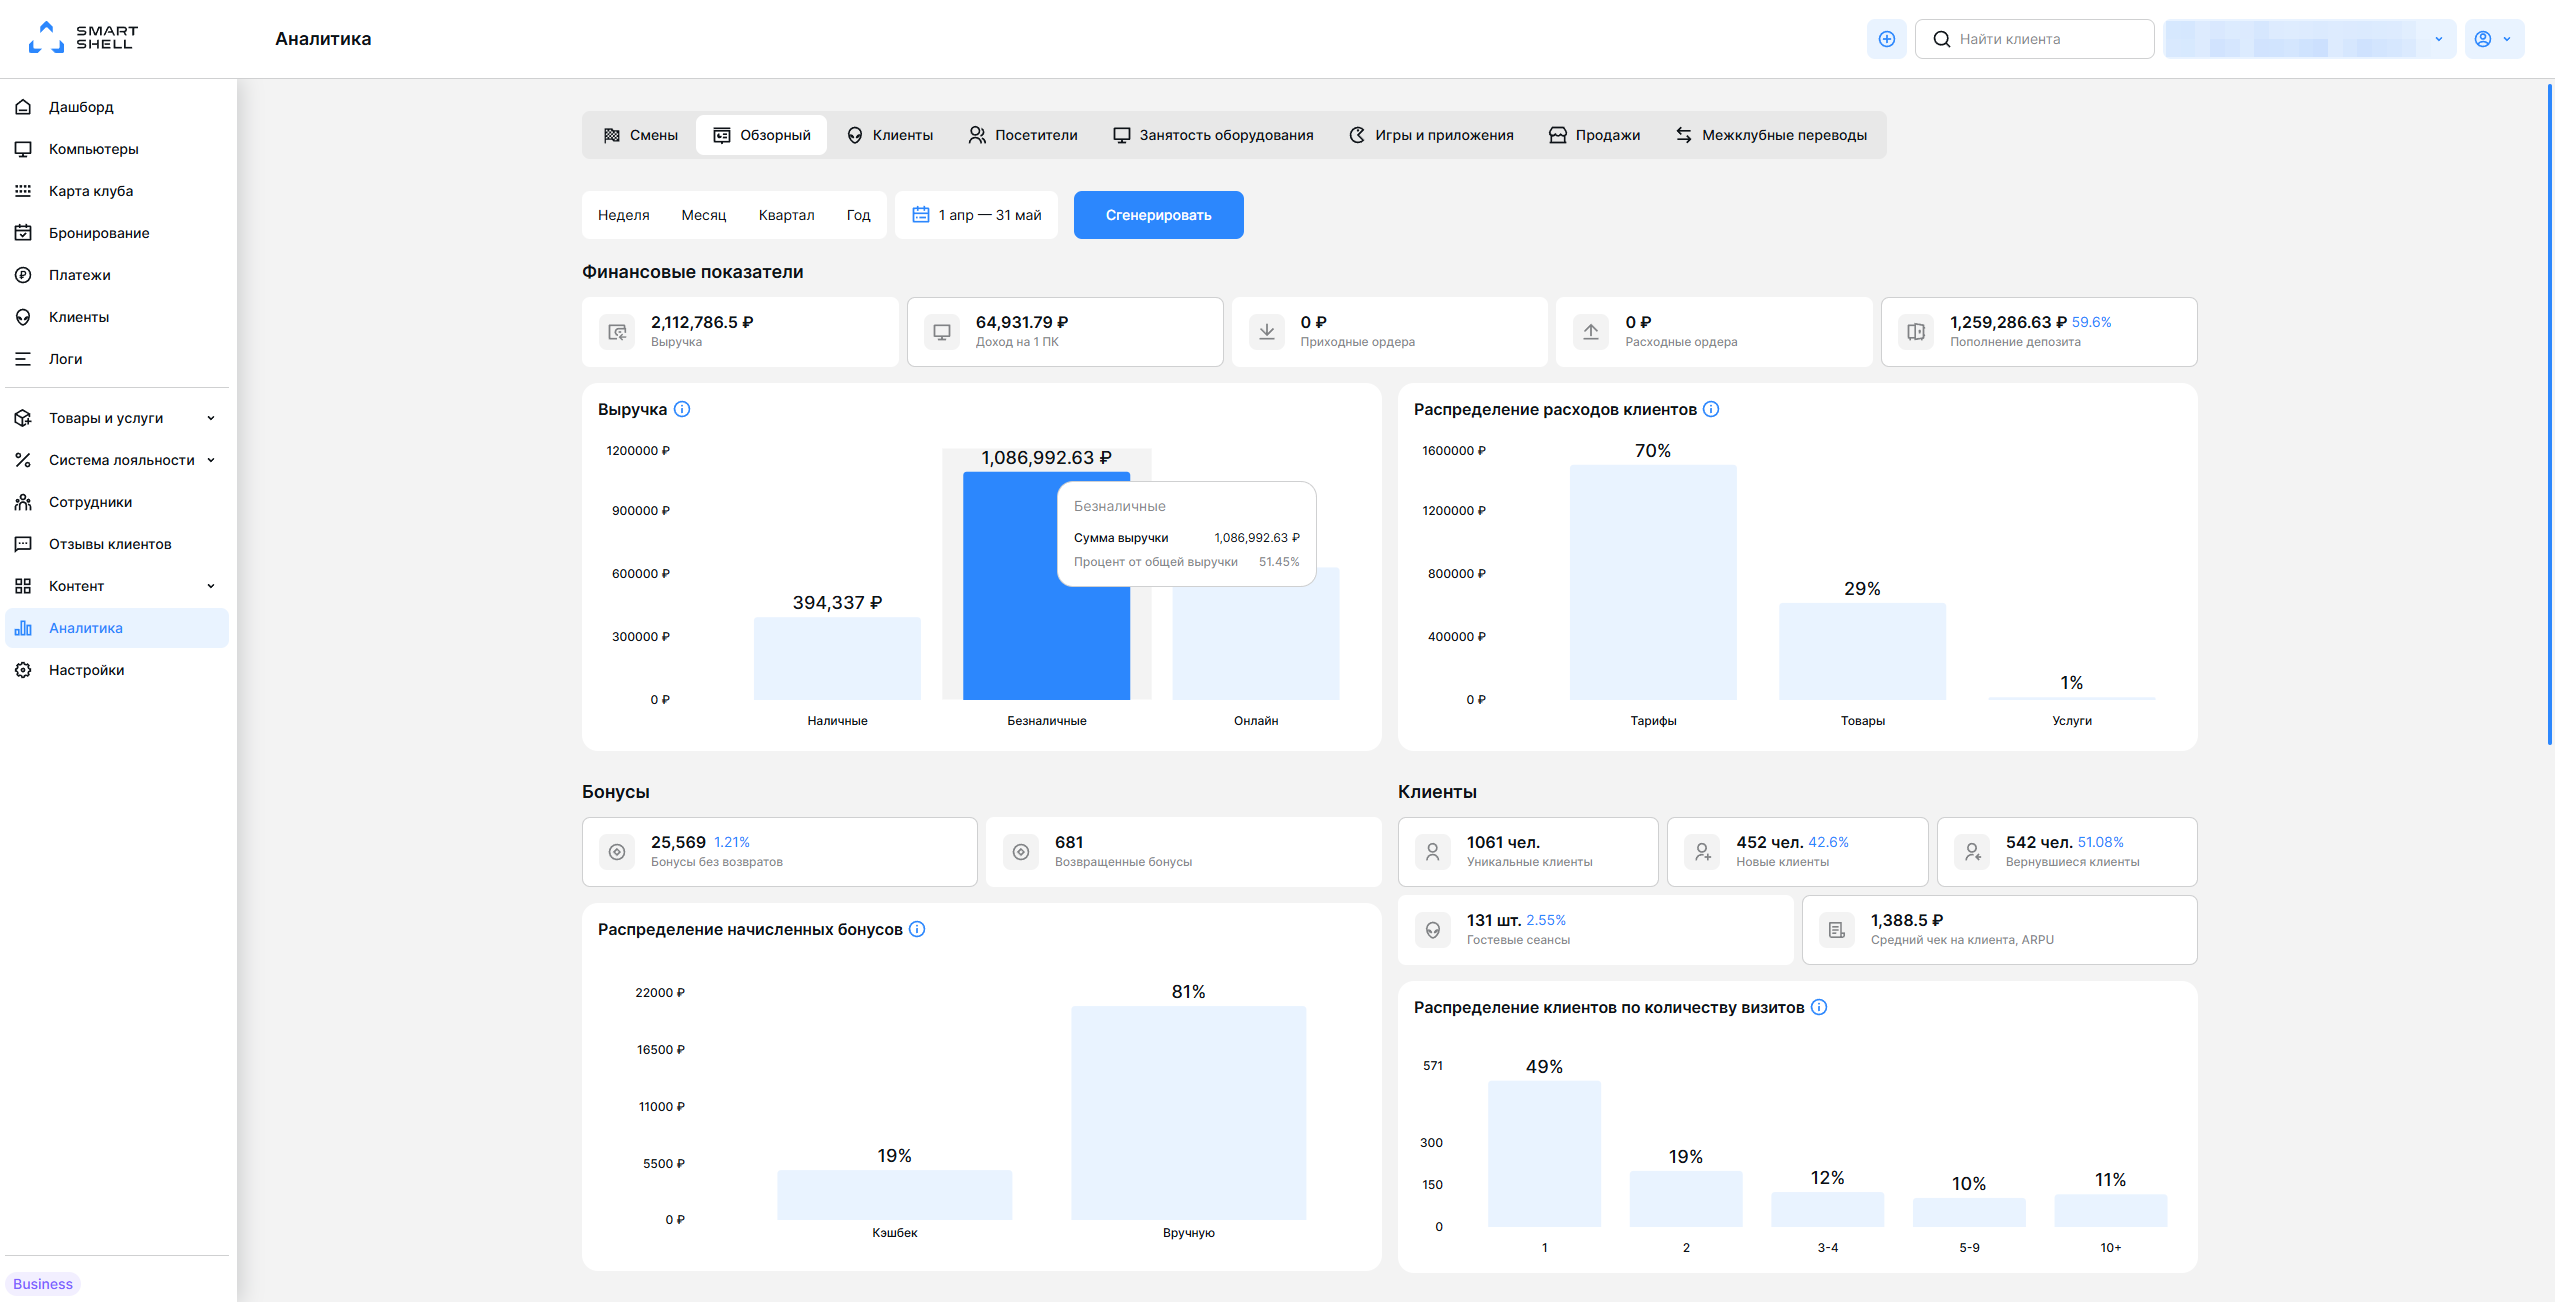Open the Посетители tab
This screenshot has height=1302, width=2555.
coord(1022,135)
